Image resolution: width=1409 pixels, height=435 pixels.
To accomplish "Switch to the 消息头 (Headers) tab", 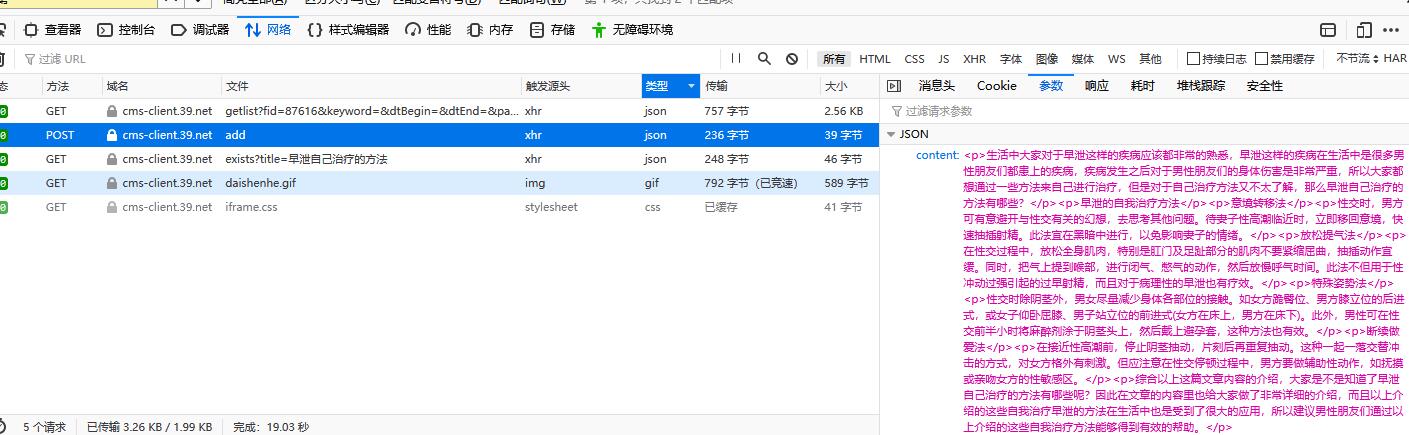I will coord(937,86).
